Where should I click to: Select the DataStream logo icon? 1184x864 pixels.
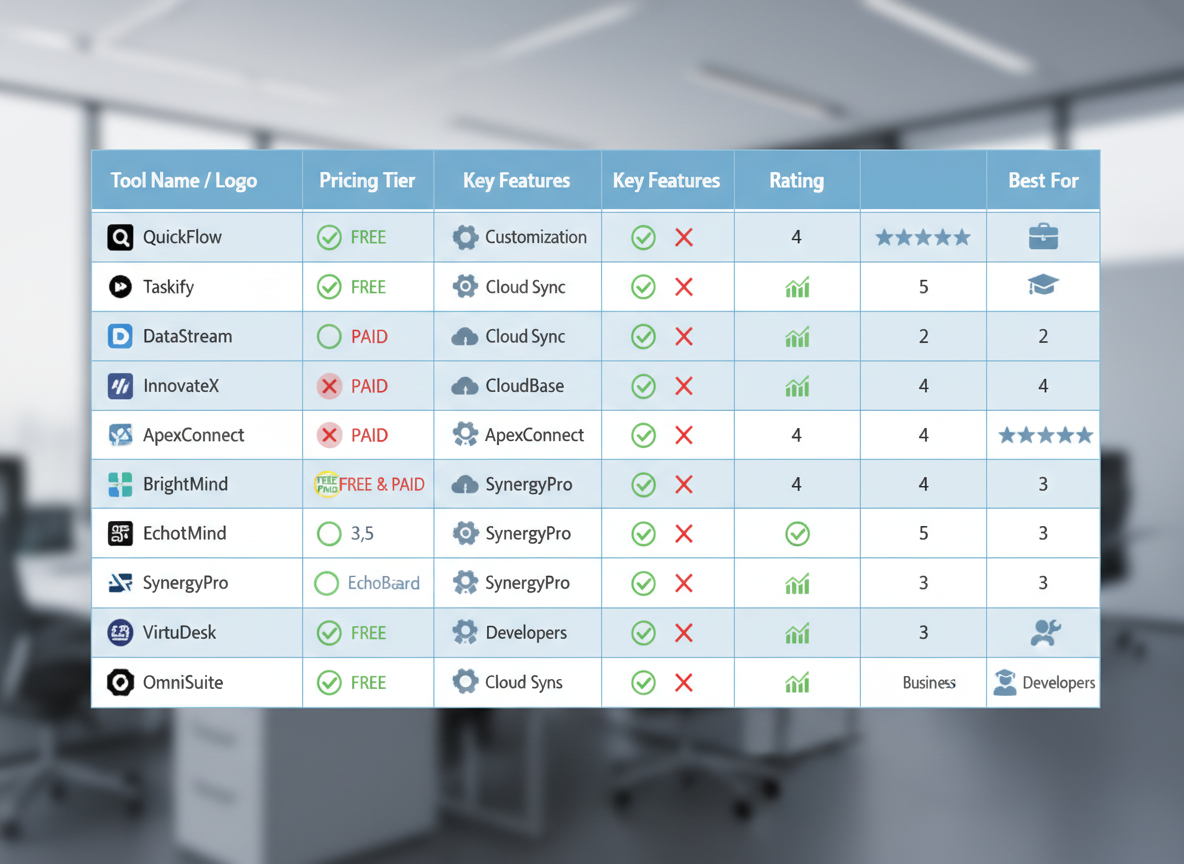pyautogui.click(x=120, y=336)
